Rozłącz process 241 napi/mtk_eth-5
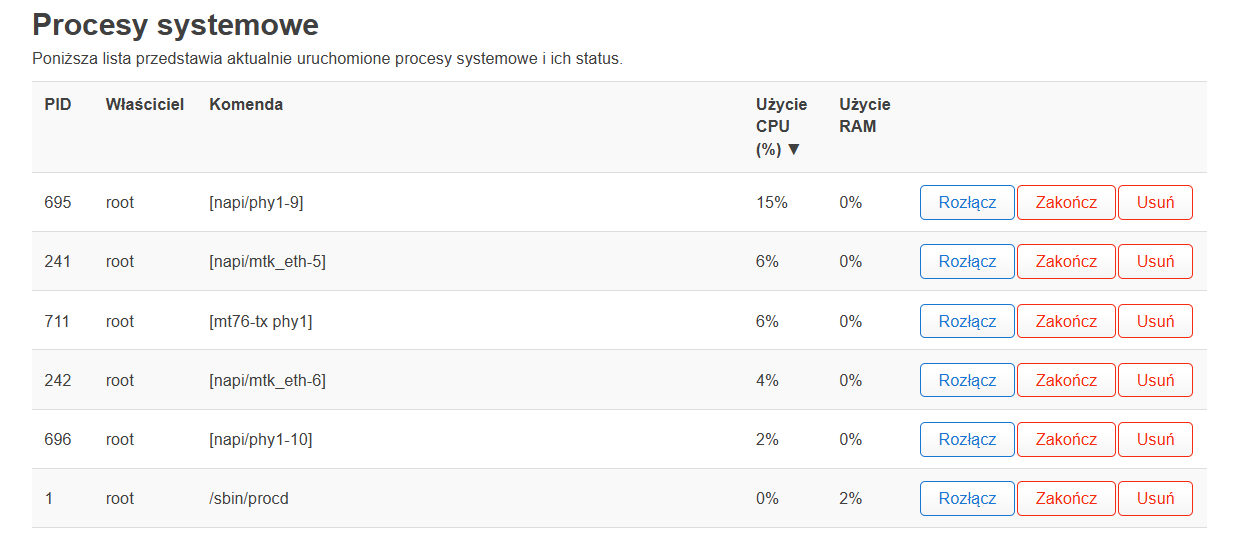 tap(967, 261)
